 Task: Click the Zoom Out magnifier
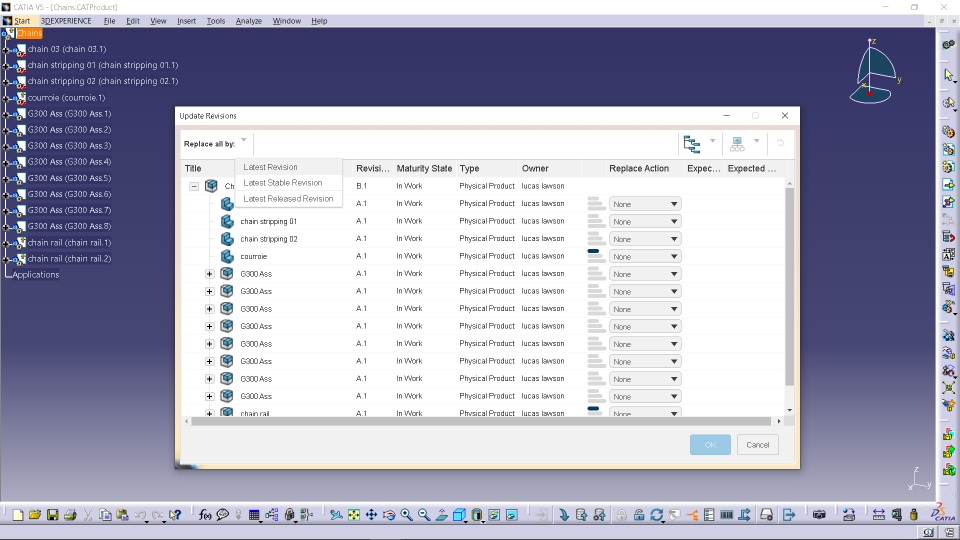click(x=424, y=515)
